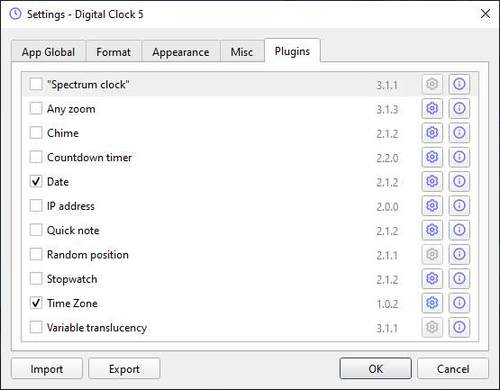Show info about Spectrum clock plugin
Screen dimensions: 500x390
coord(459,84)
